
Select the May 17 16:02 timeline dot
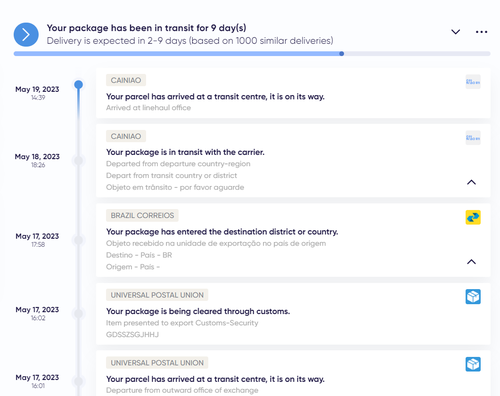(79, 314)
